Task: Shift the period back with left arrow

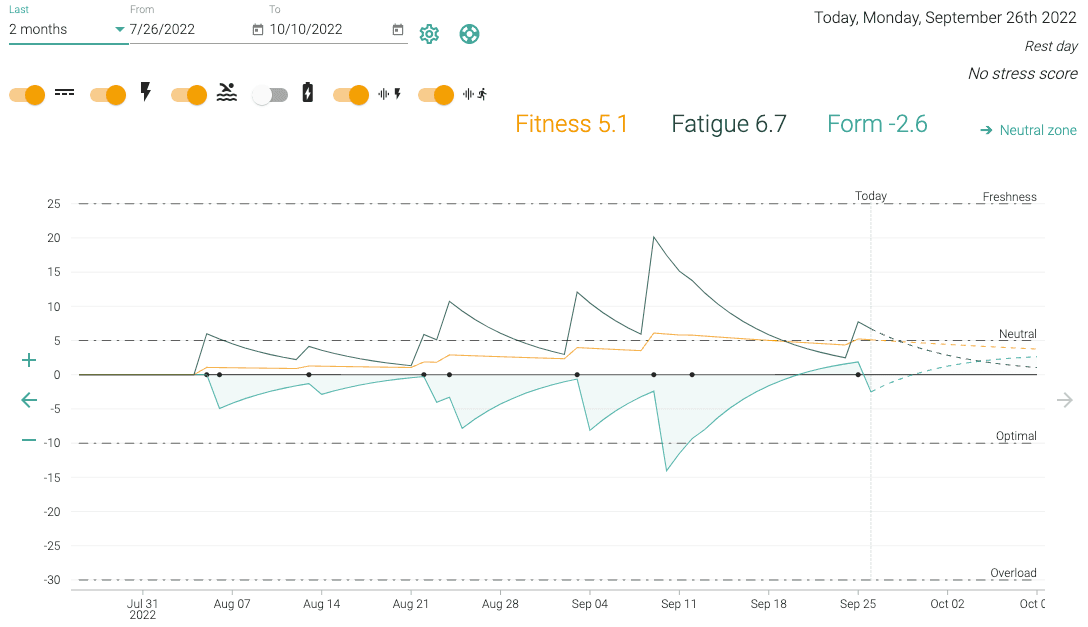Action: pyautogui.click(x=29, y=400)
